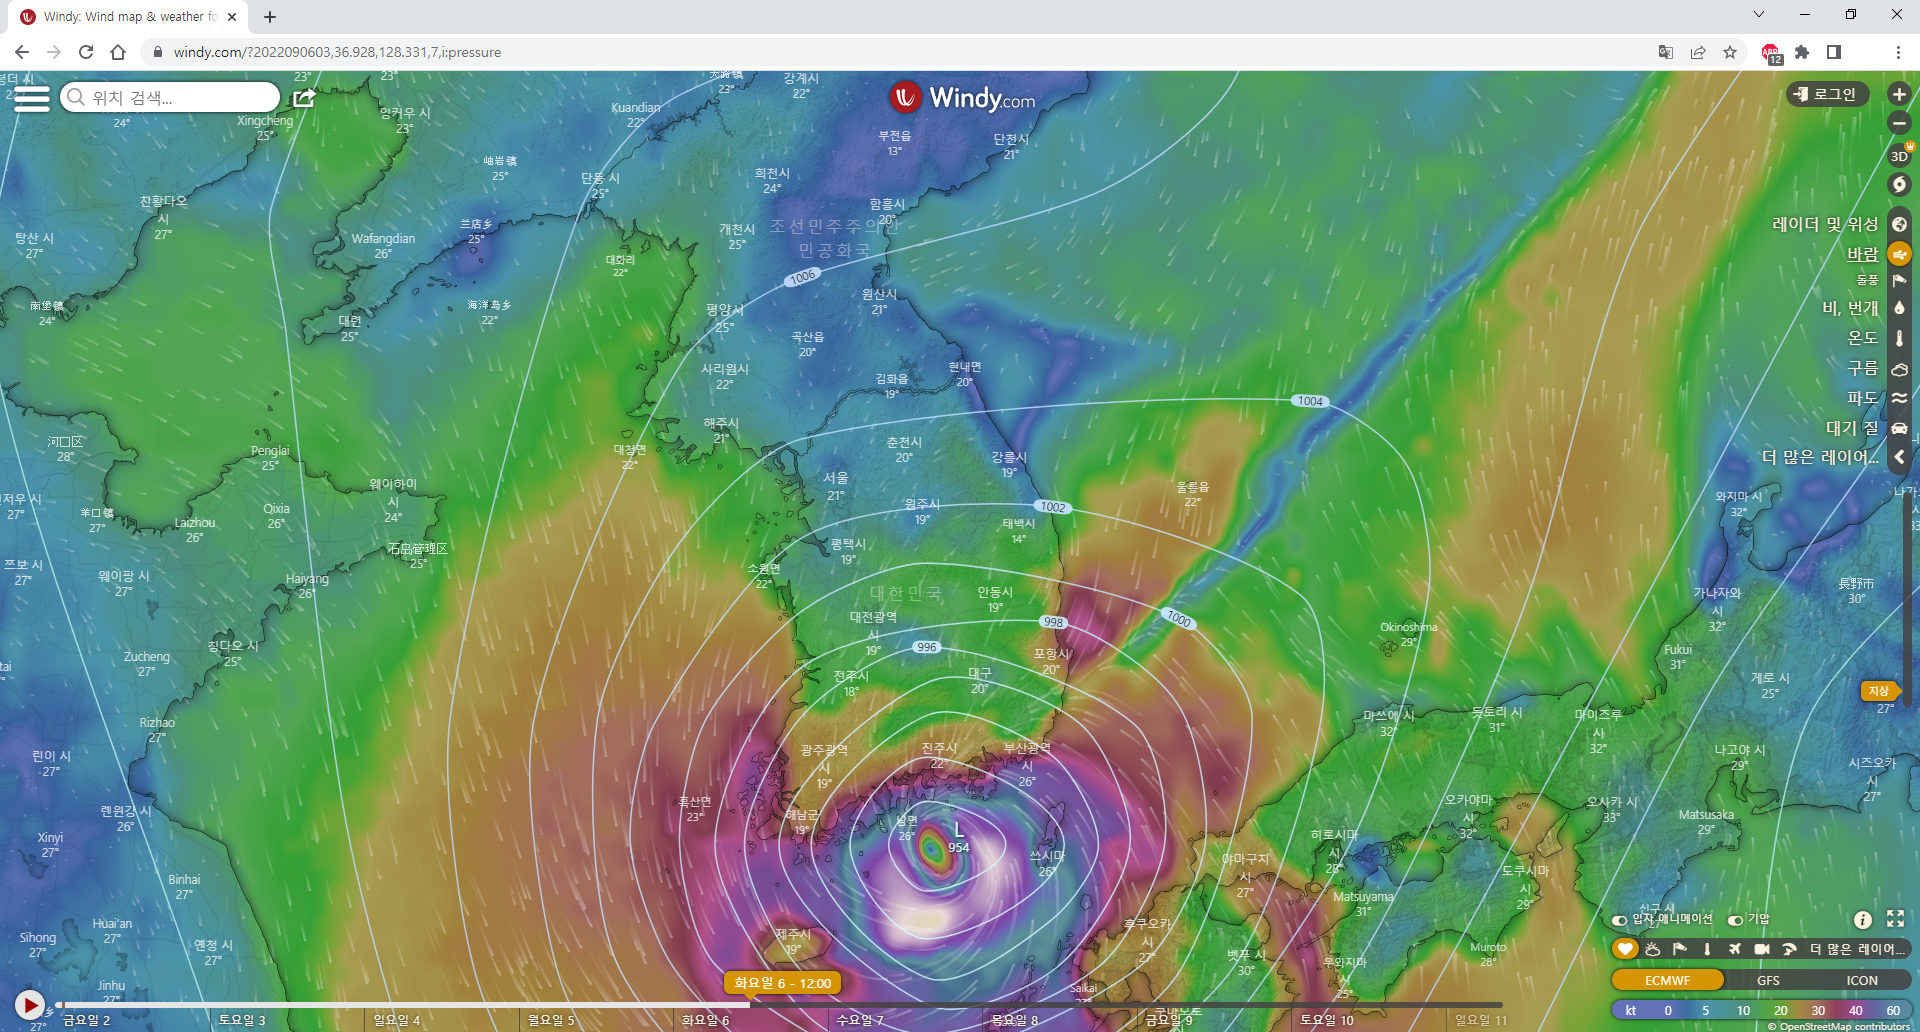The width and height of the screenshot is (1920, 1032).
Task: Select the air quality car icon
Action: tap(1899, 428)
